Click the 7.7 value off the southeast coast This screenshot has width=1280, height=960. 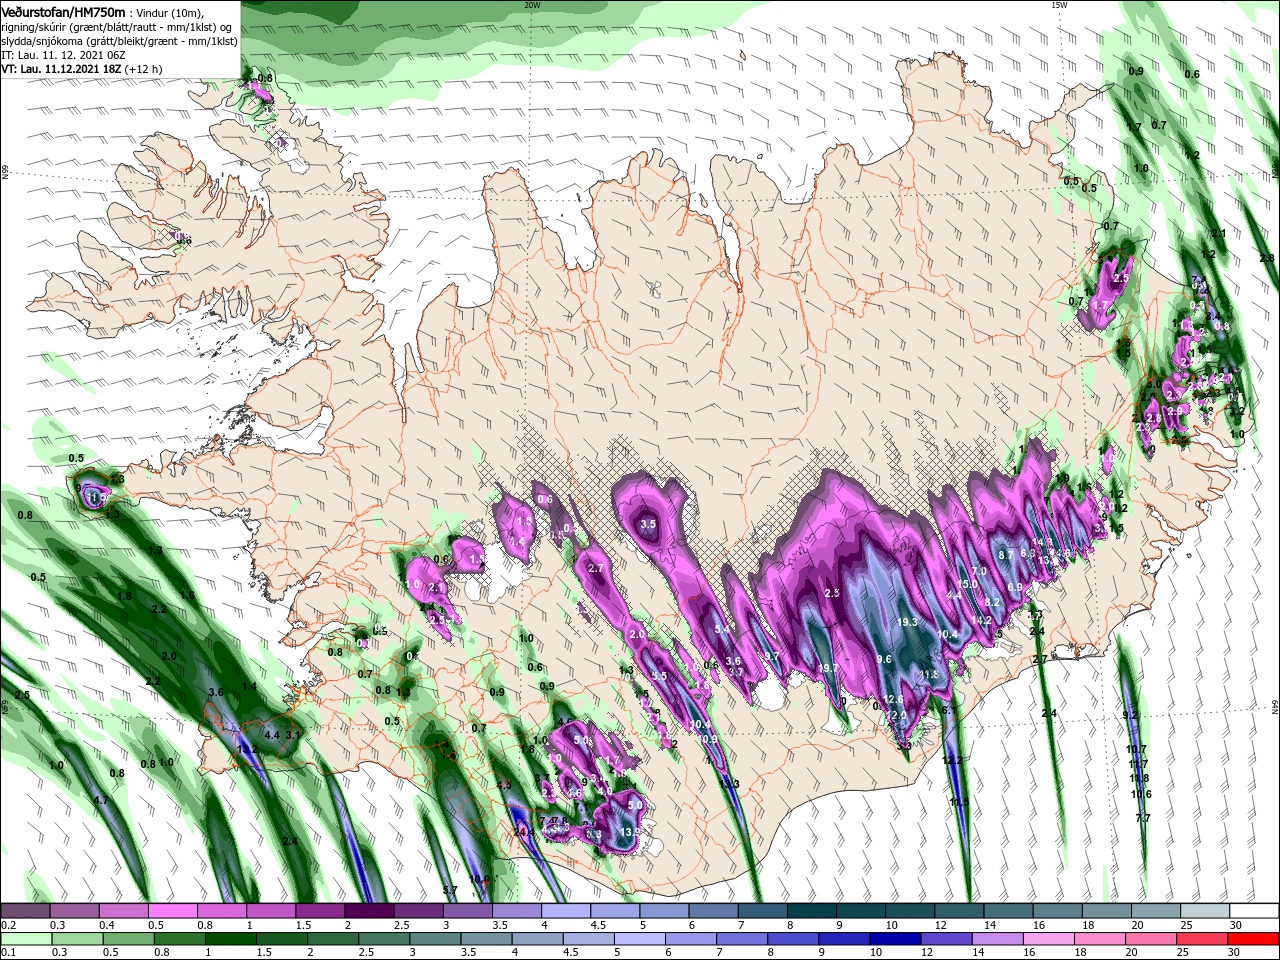tap(1143, 818)
